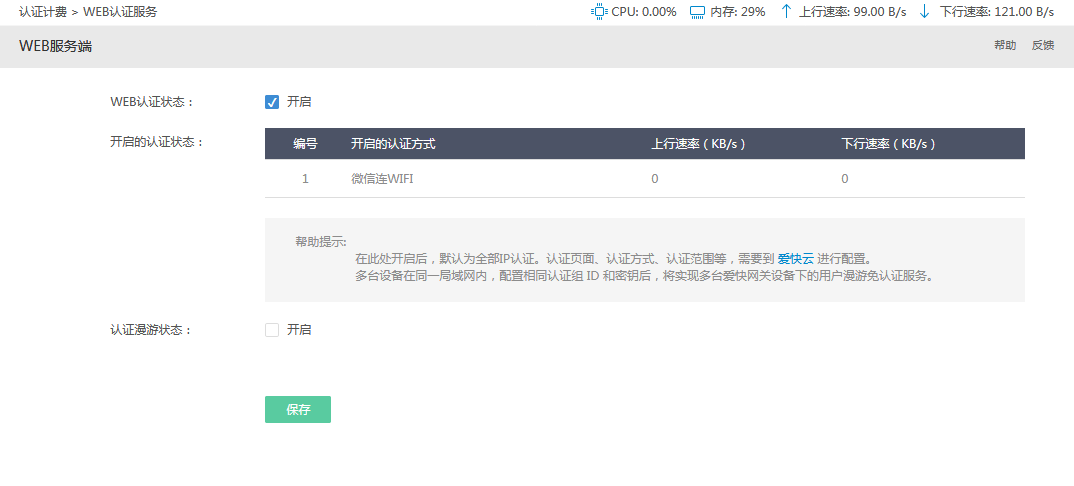1074x486 pixels.
Task: Click the 认证漫游状态 label
Action: point(151,330)
